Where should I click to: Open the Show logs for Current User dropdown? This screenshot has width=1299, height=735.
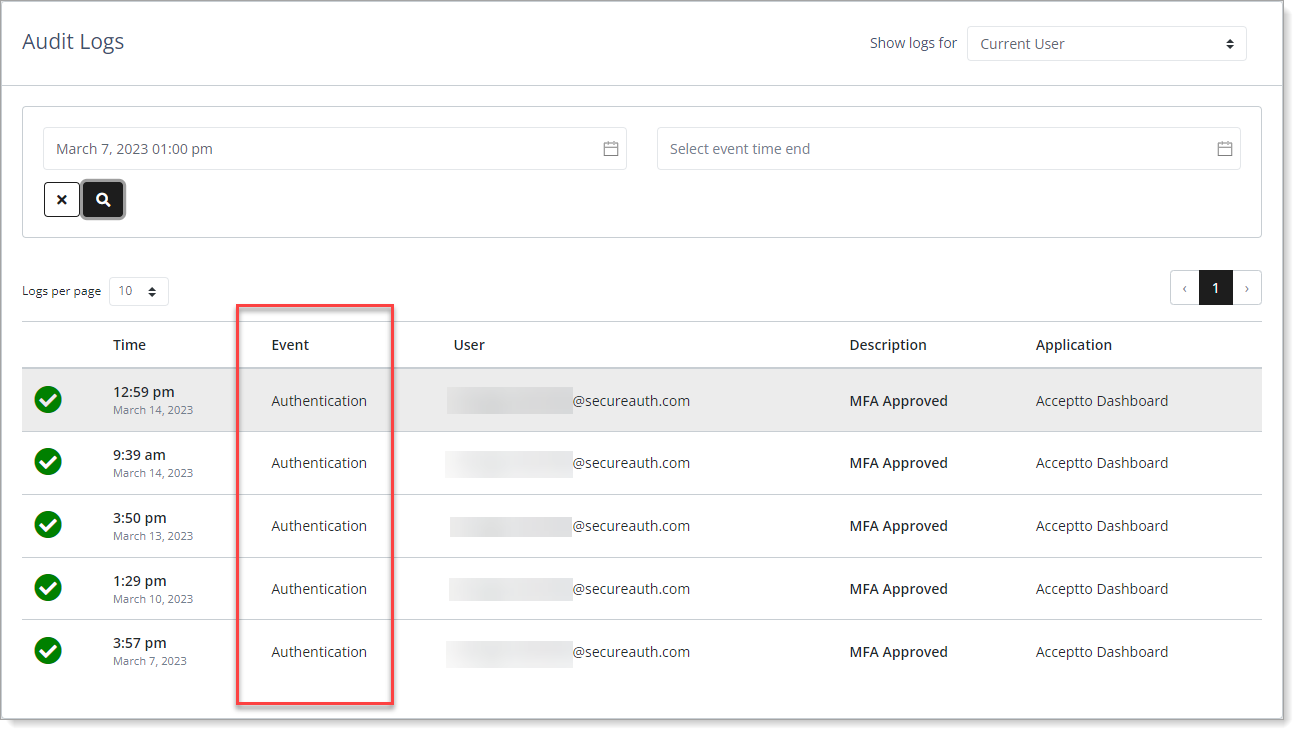point(1107,44)
